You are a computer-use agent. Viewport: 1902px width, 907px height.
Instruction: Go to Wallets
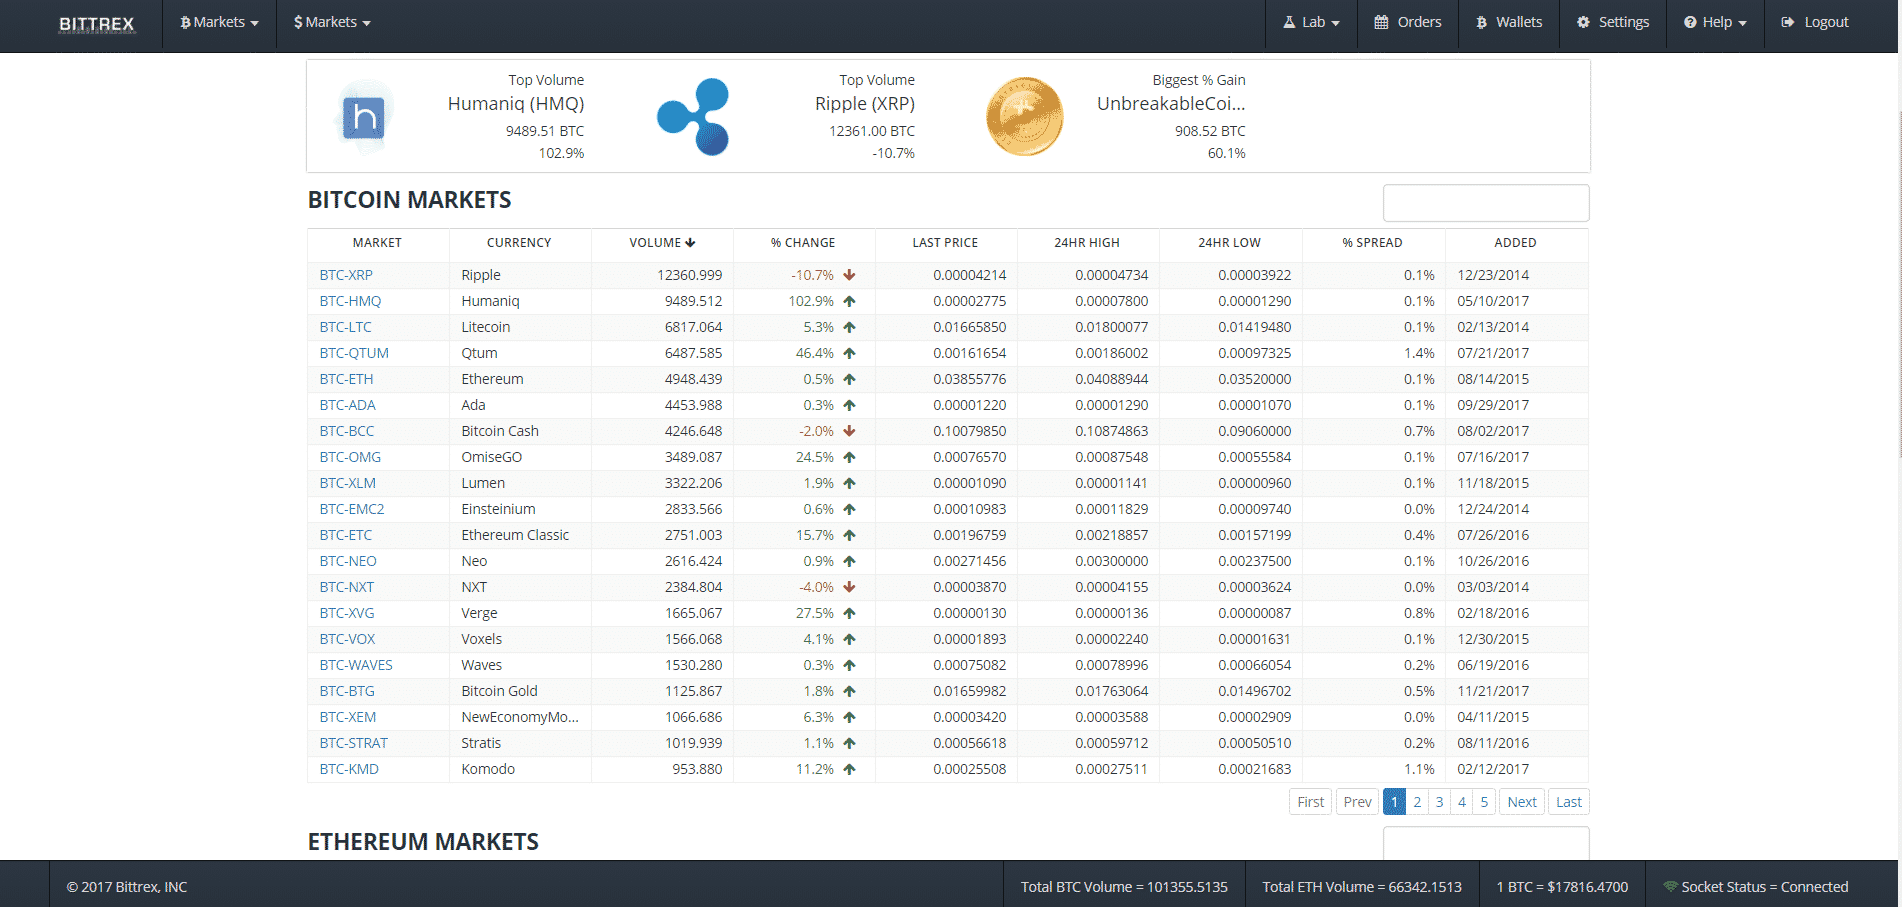1509,22
